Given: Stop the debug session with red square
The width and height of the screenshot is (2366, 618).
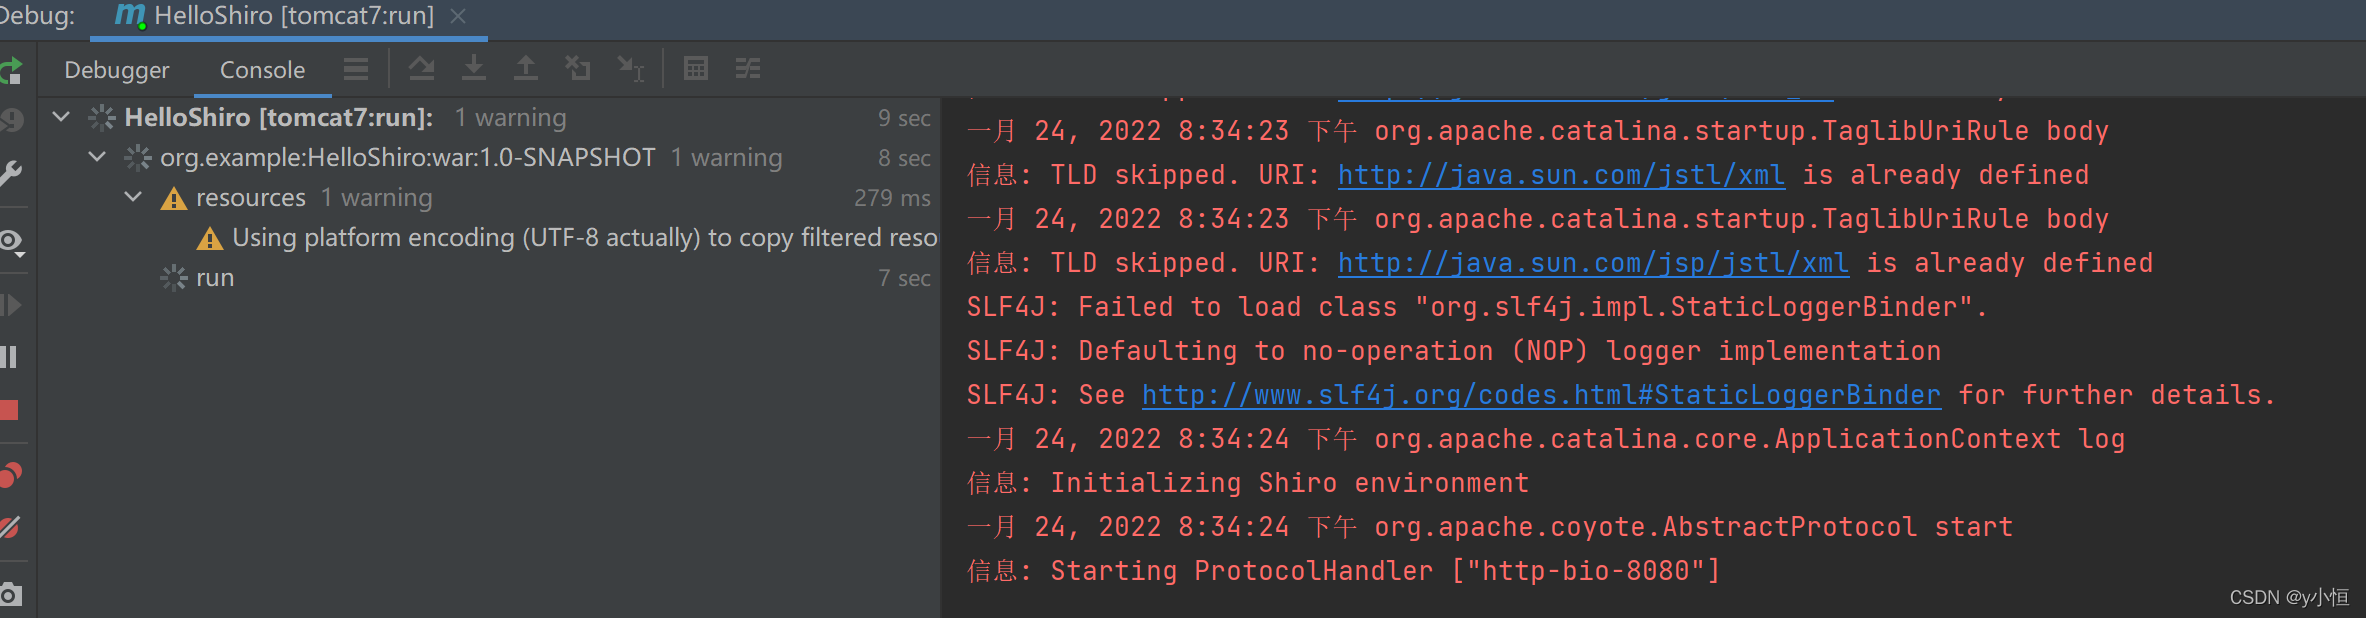Looking at the screenshot, I should click(x=9, y=410).
